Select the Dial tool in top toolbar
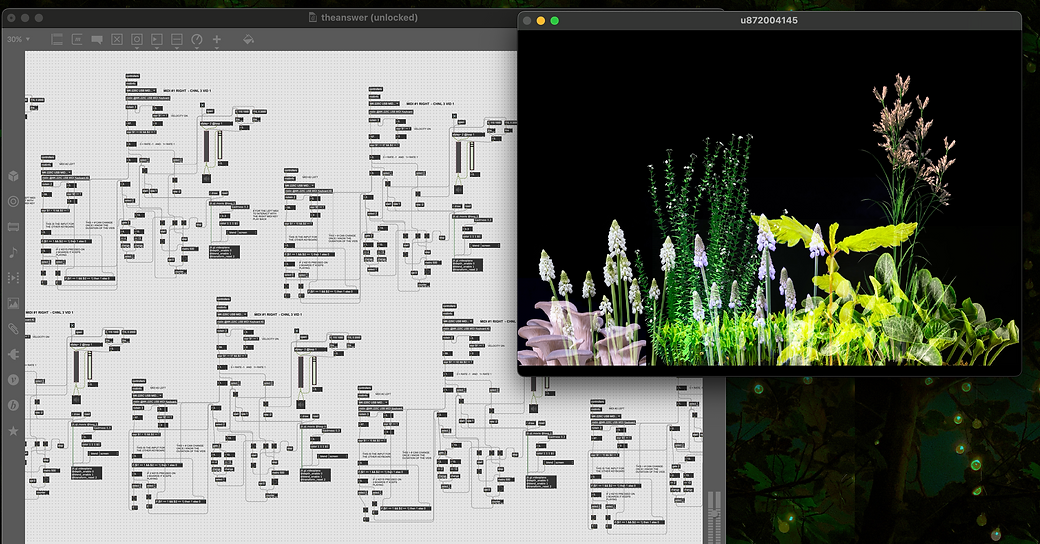Screen dimensions: 1040x544 pos(196,39)
